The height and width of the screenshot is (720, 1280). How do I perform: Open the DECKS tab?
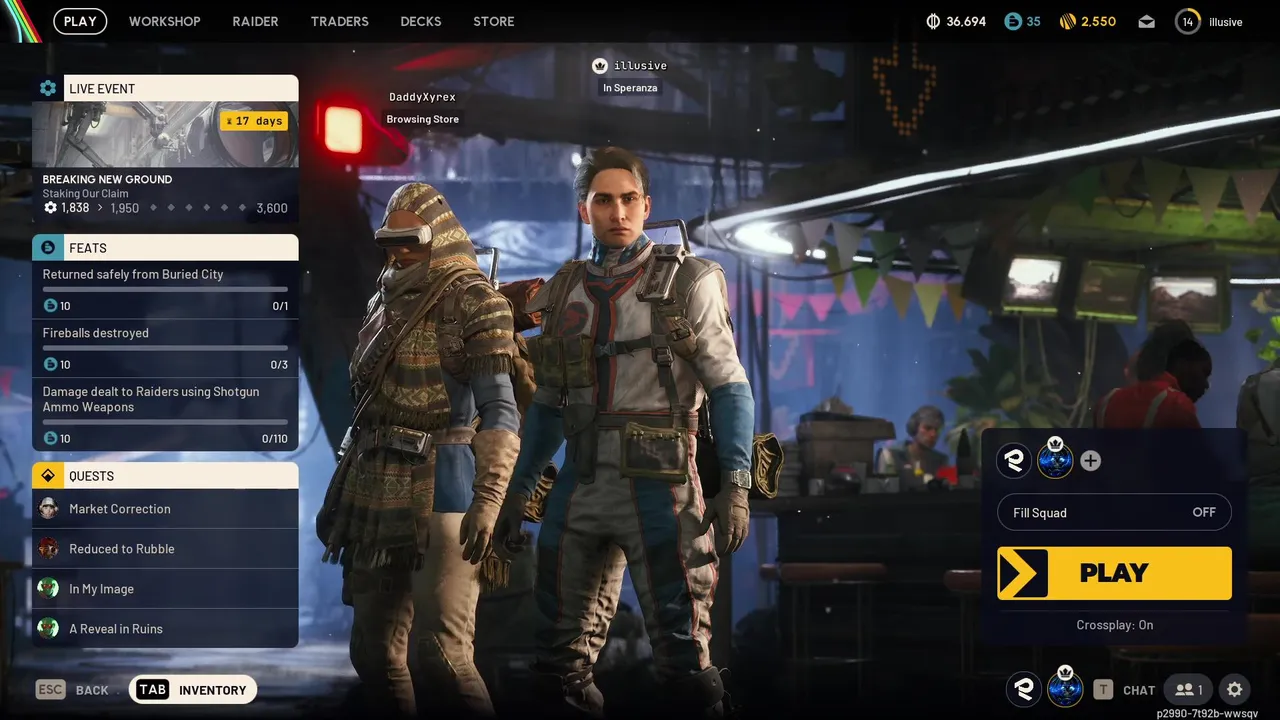click(x=421, y=21)
